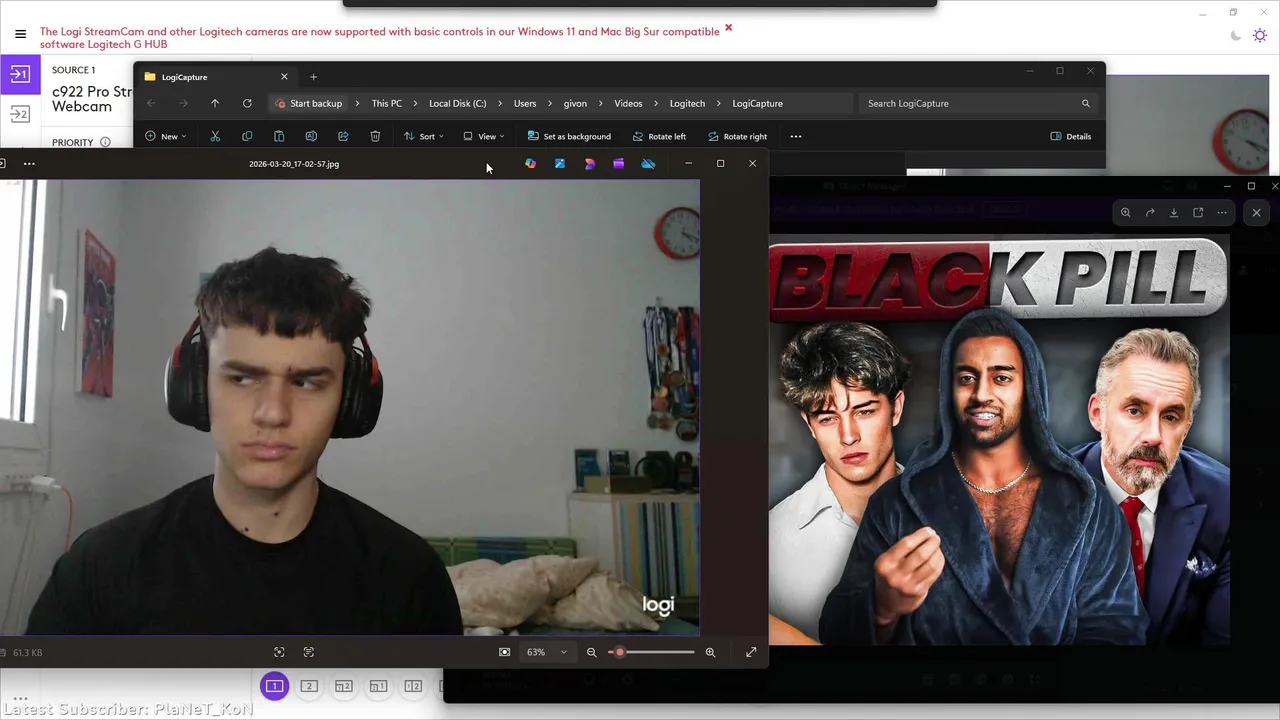1280x720 pixels.
Task: Cut selected file with scissors icon
Action: point(215,136)
